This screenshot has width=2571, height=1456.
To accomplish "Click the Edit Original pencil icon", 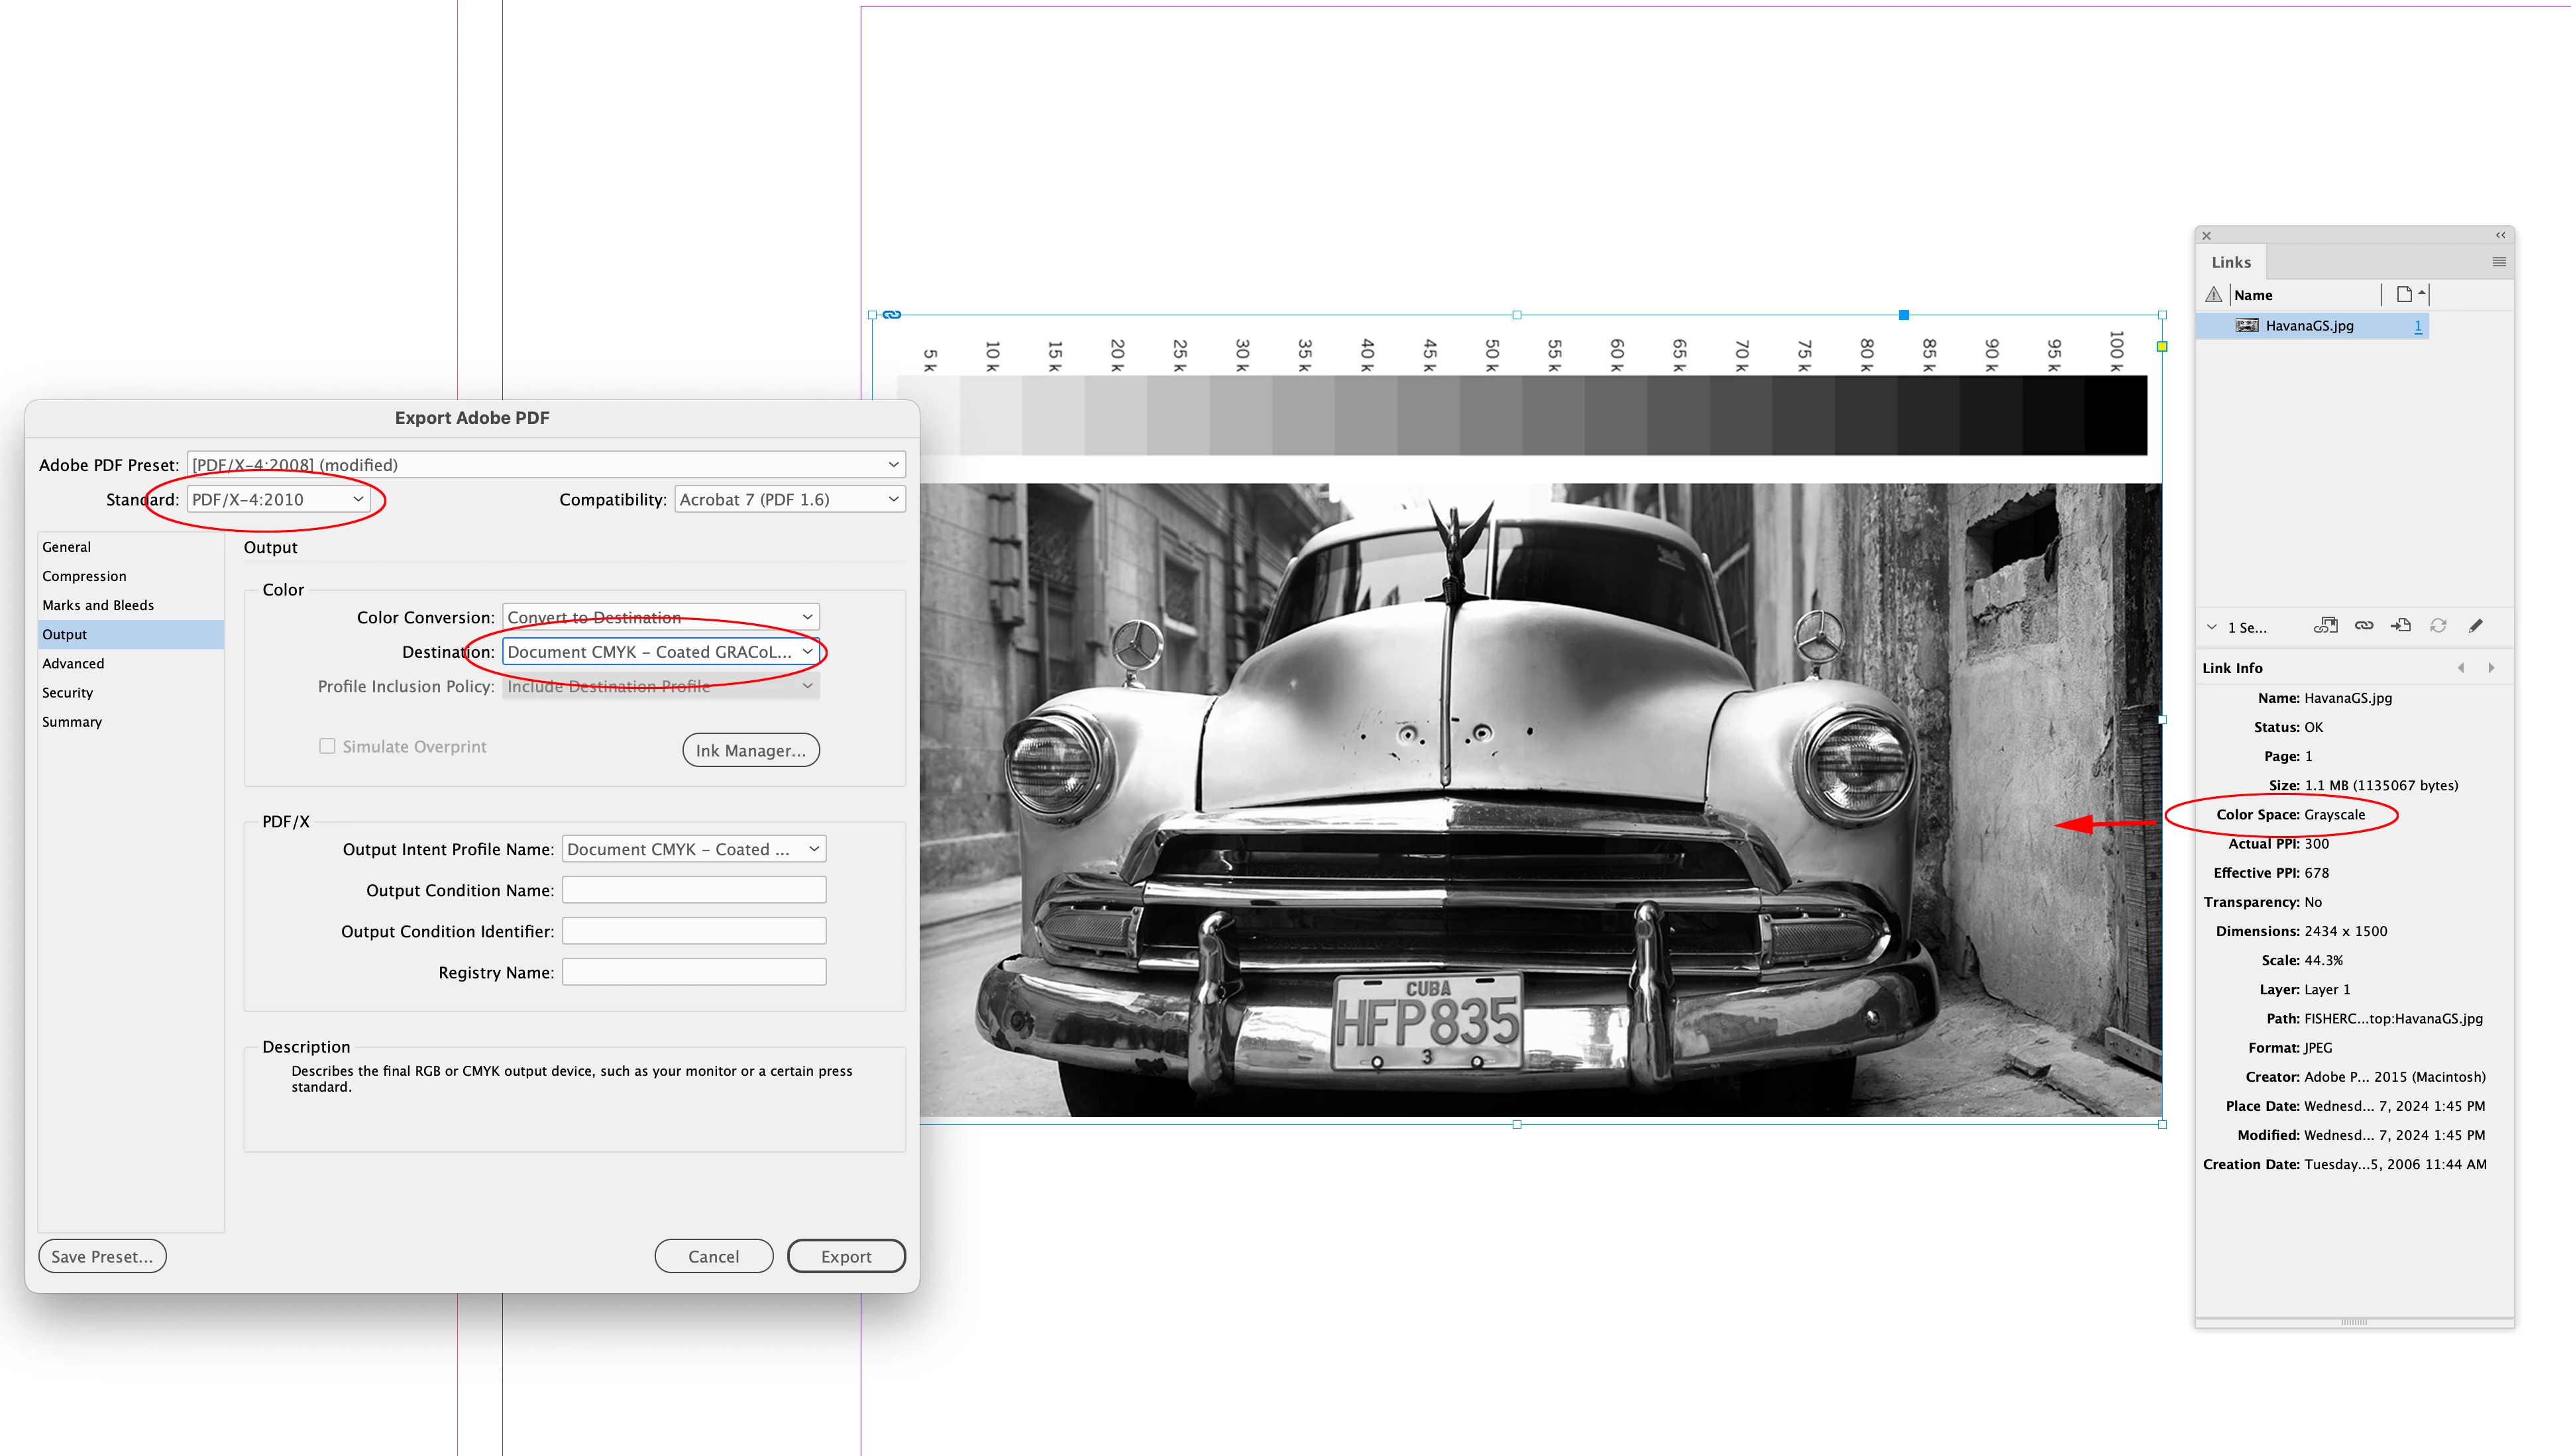I will [2476, 626].
